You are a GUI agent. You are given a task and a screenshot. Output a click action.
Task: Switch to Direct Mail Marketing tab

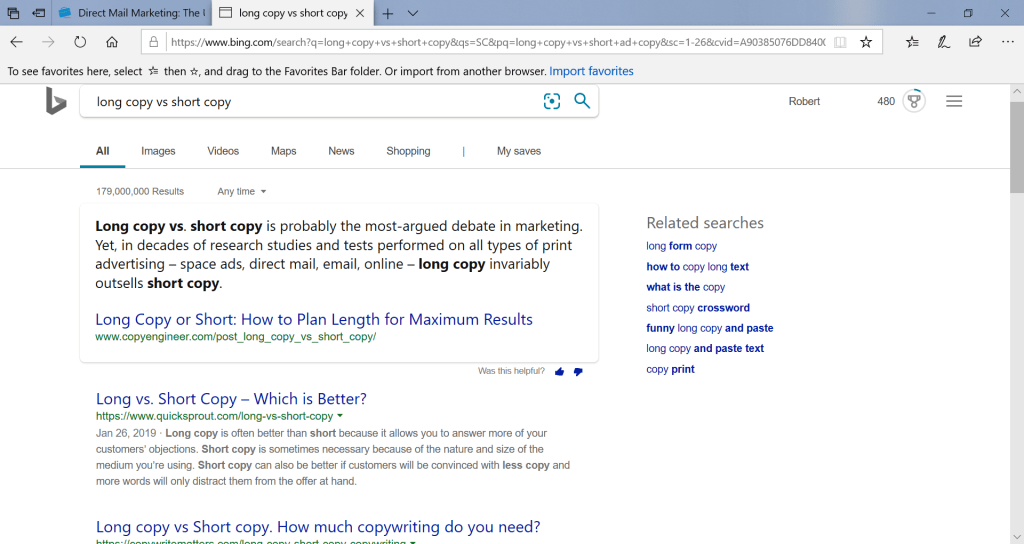click(131, 13)
